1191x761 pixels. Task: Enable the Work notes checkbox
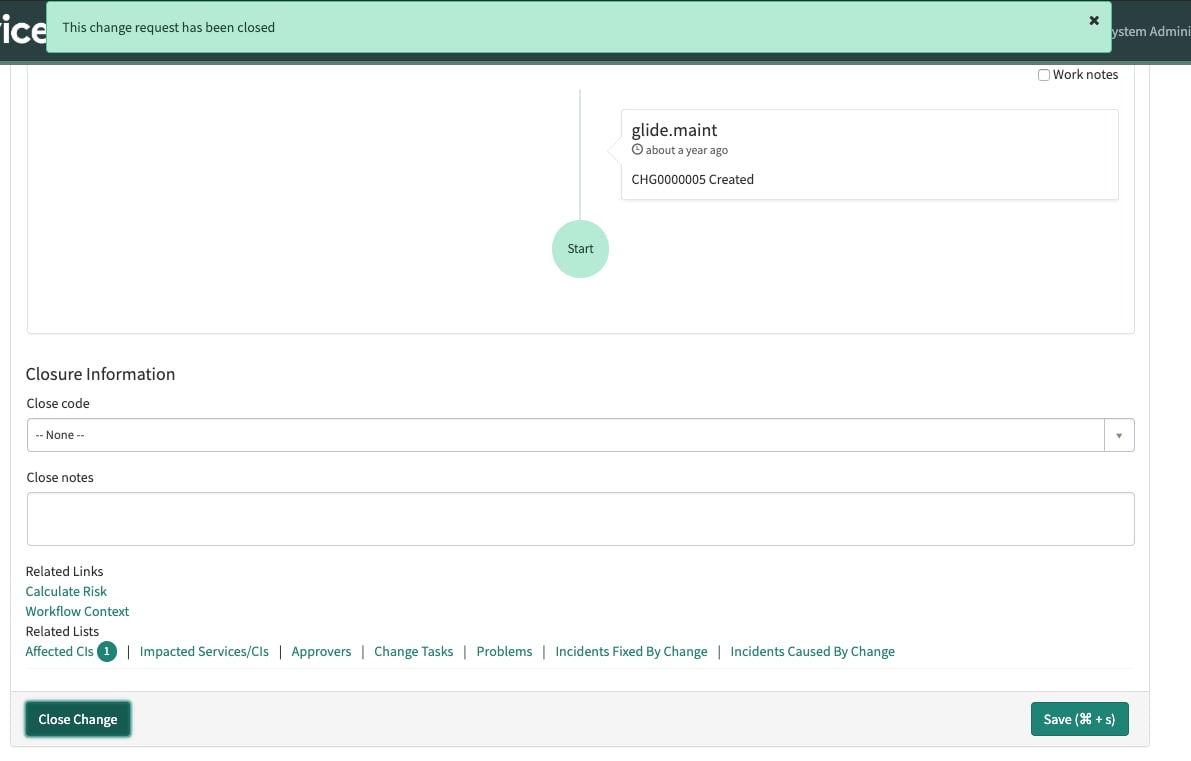pos(1043,74)
